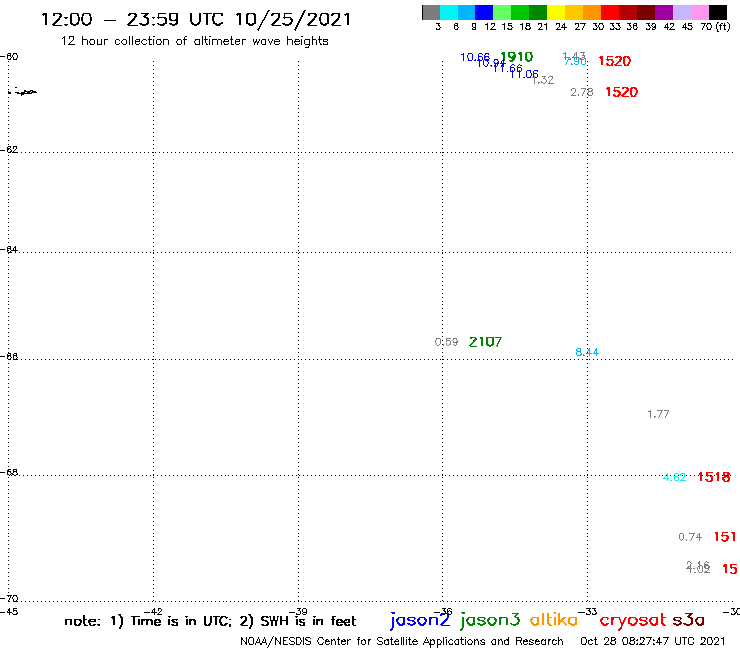
Task: Click the altimeter wave heights subtitle
Action: 194,41
